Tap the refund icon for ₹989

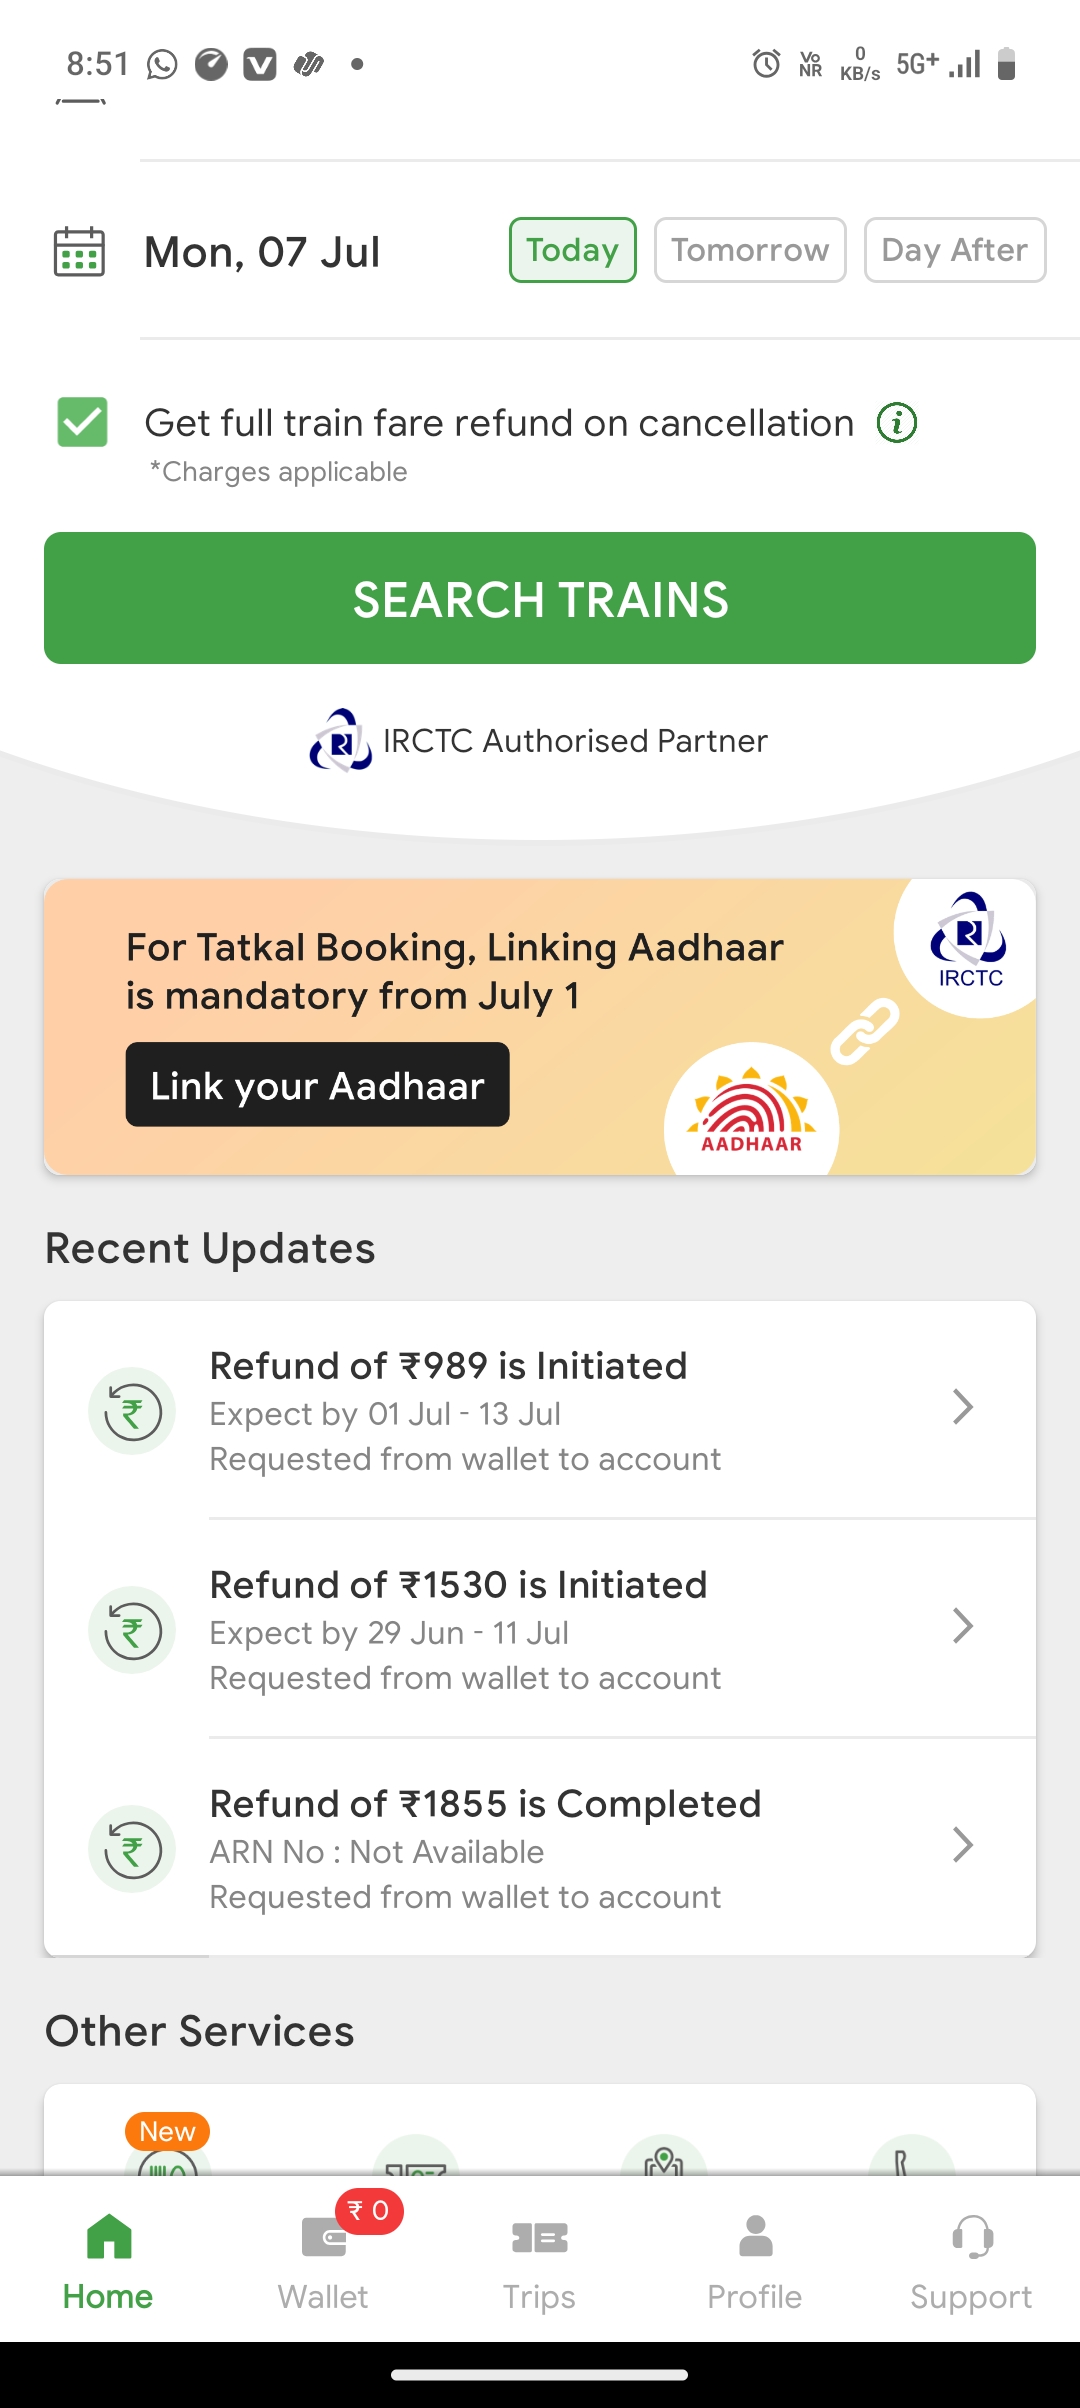132,1411
